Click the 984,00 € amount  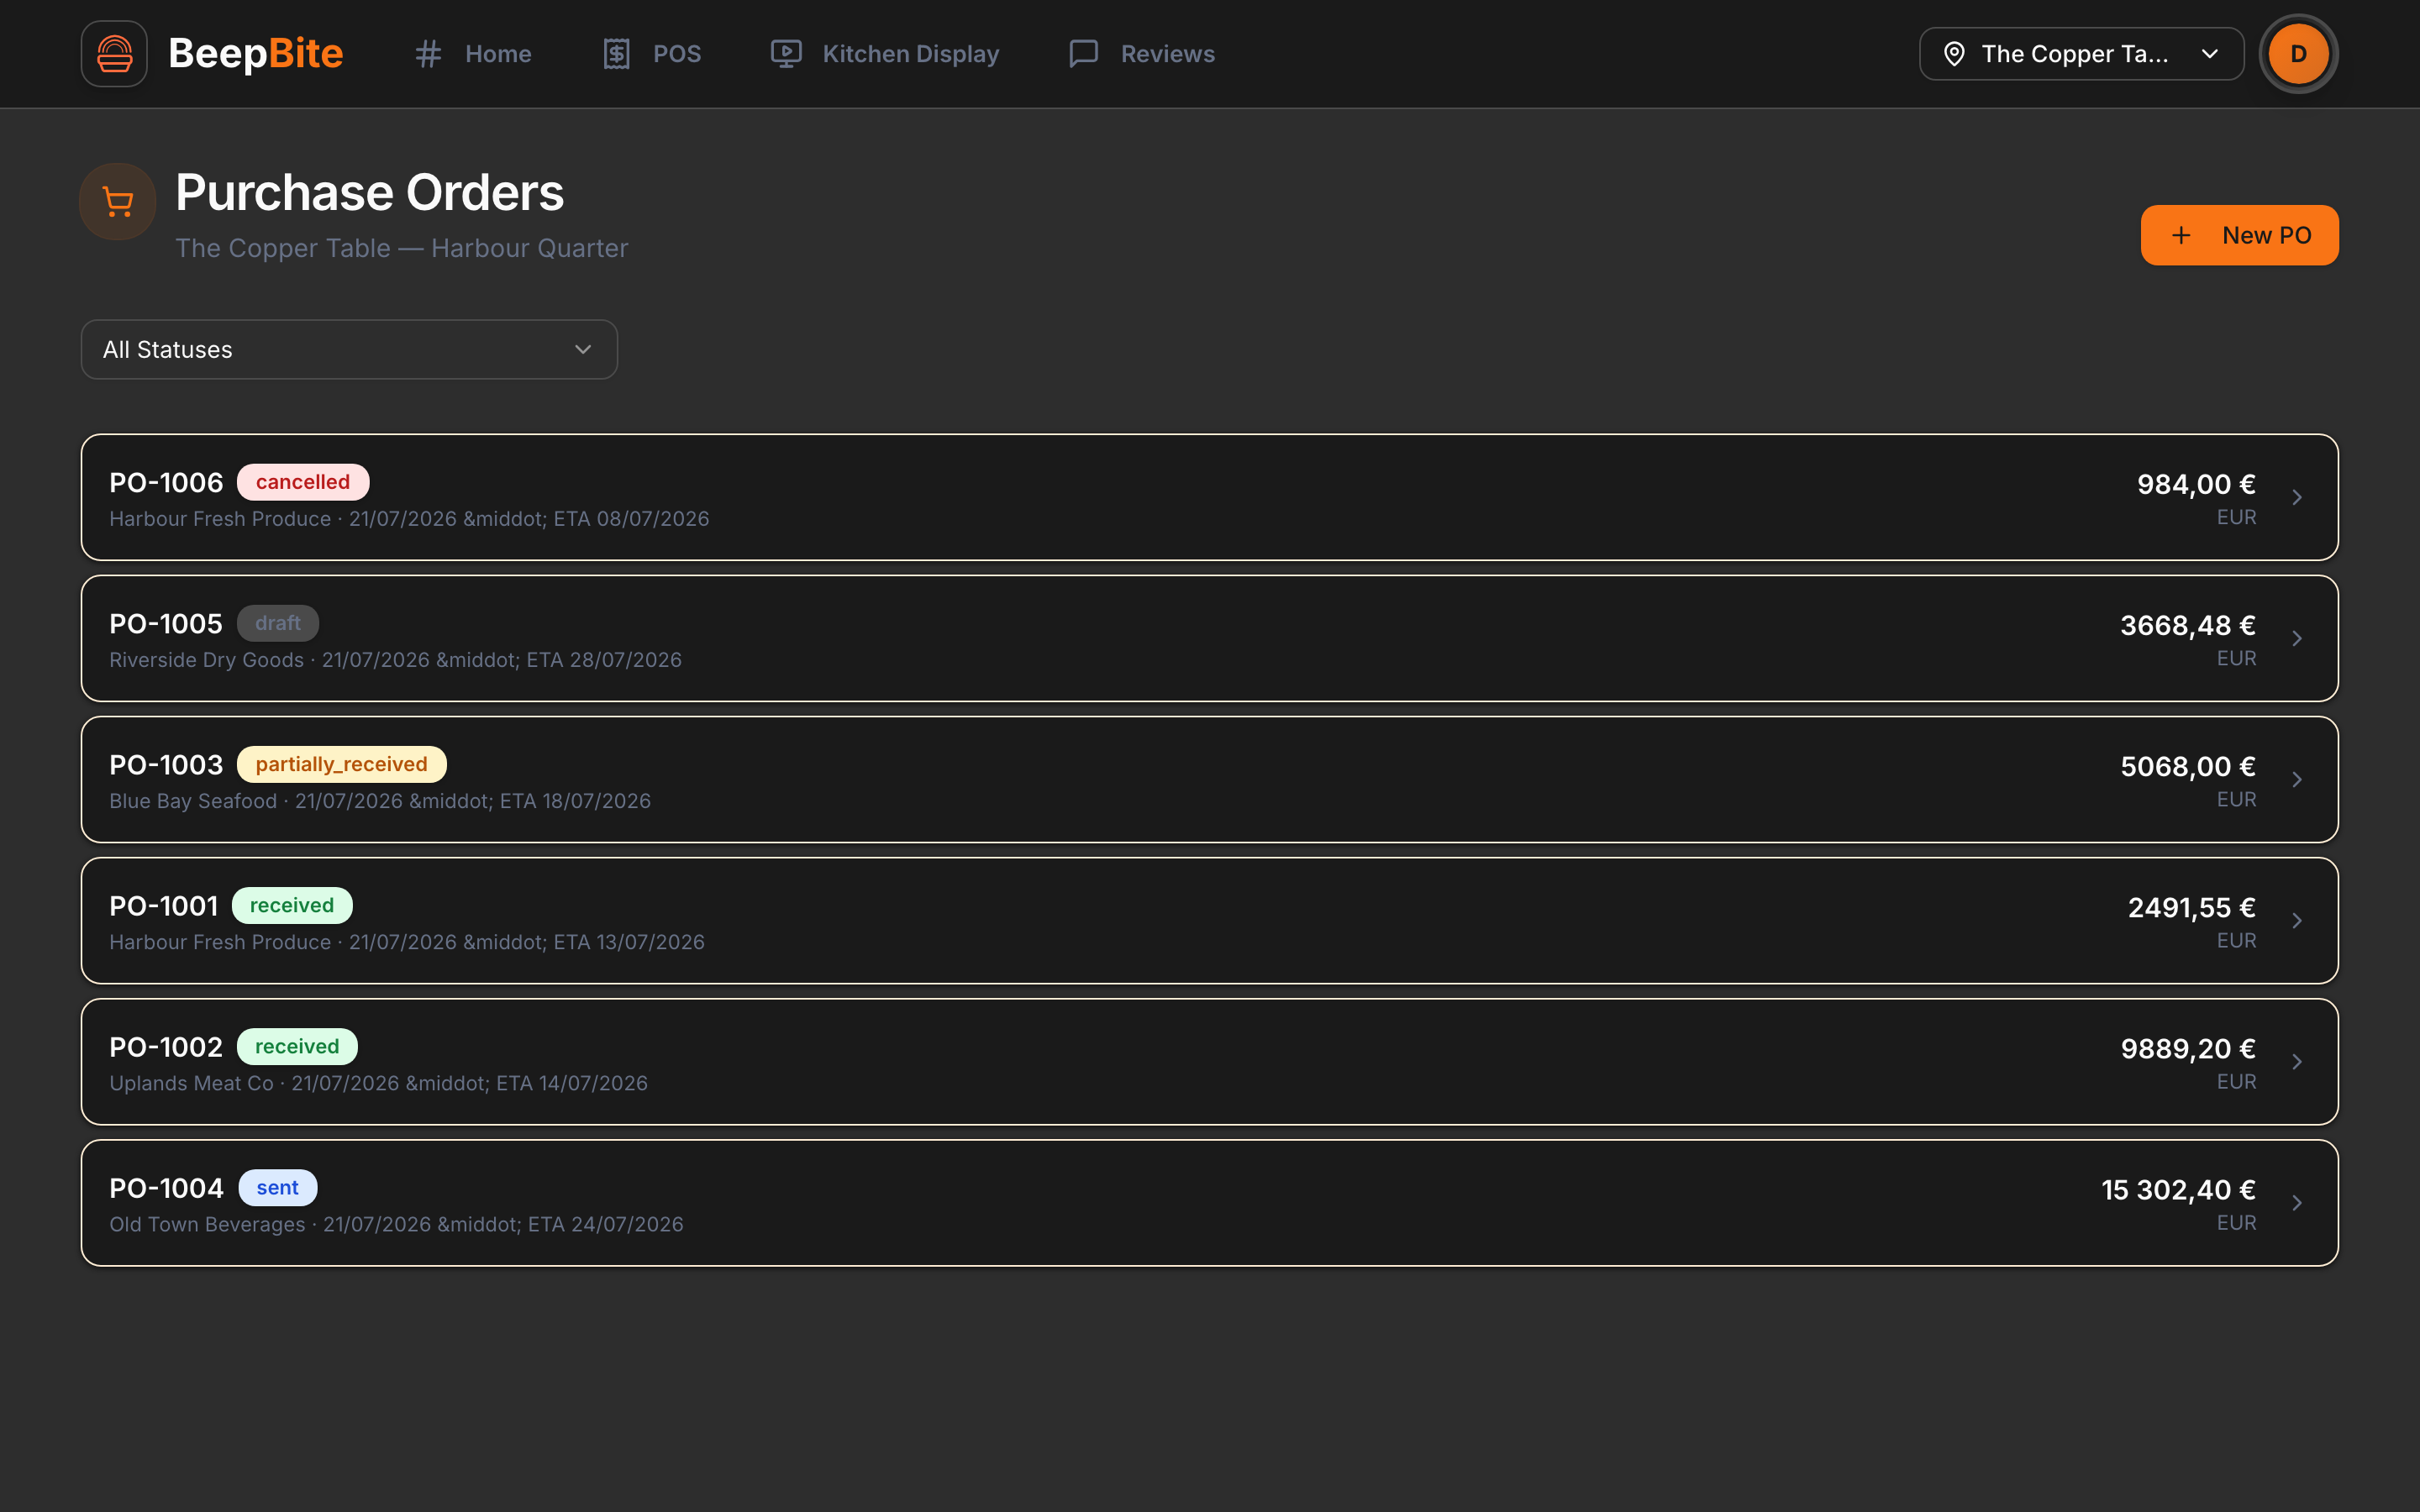coord(2196,484)
